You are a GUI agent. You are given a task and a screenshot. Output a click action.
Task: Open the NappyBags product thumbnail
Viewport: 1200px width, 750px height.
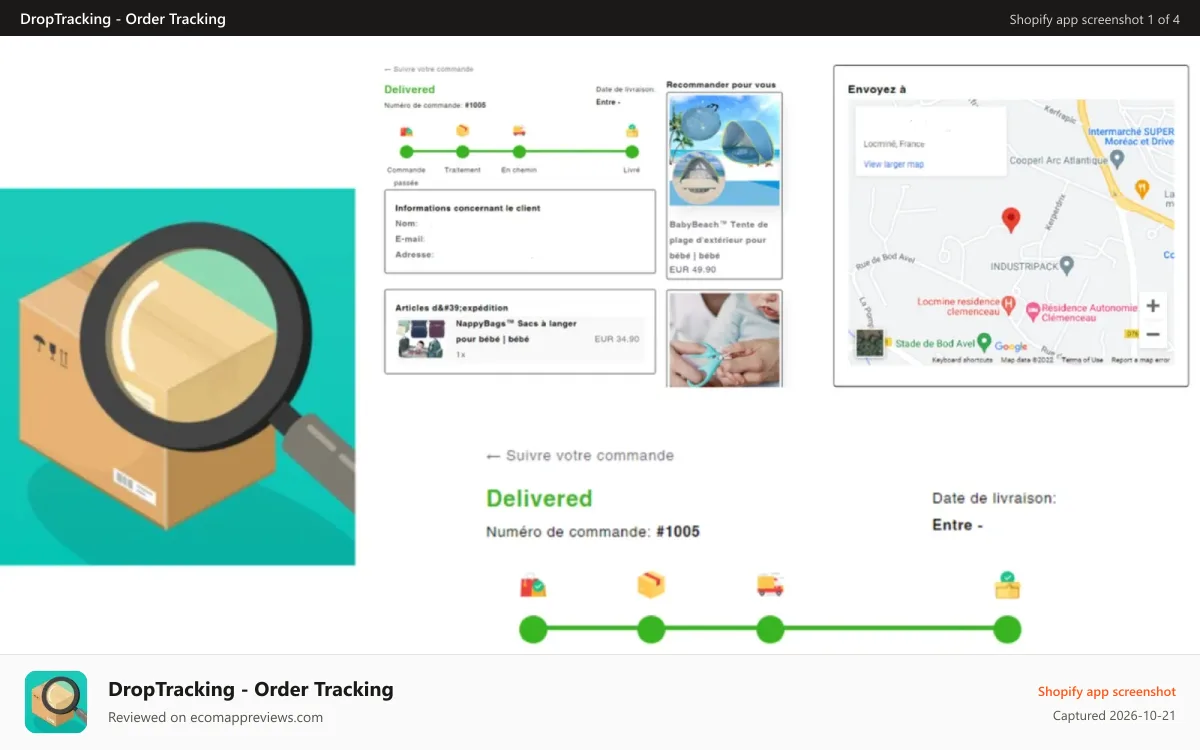[x=420, y=339]
